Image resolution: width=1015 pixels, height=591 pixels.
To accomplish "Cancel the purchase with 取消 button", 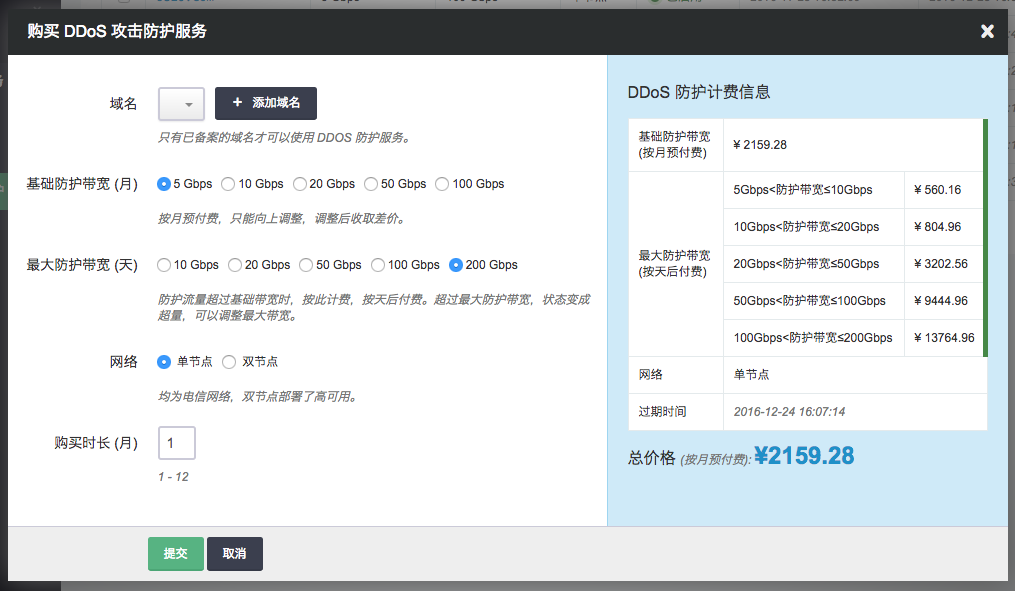I will tap(234, 554).
